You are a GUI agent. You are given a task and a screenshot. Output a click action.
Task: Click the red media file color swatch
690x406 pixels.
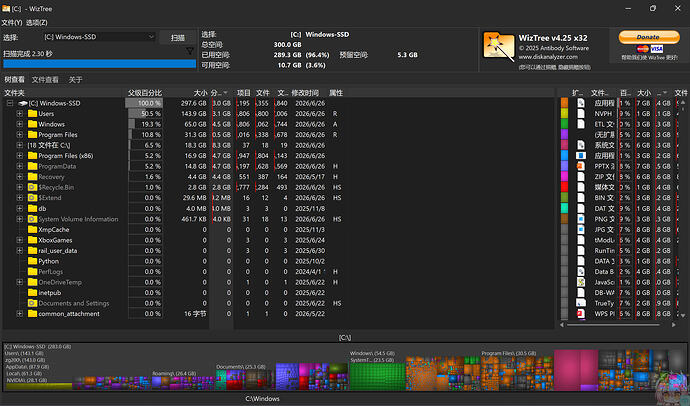(x=565, y=187)
